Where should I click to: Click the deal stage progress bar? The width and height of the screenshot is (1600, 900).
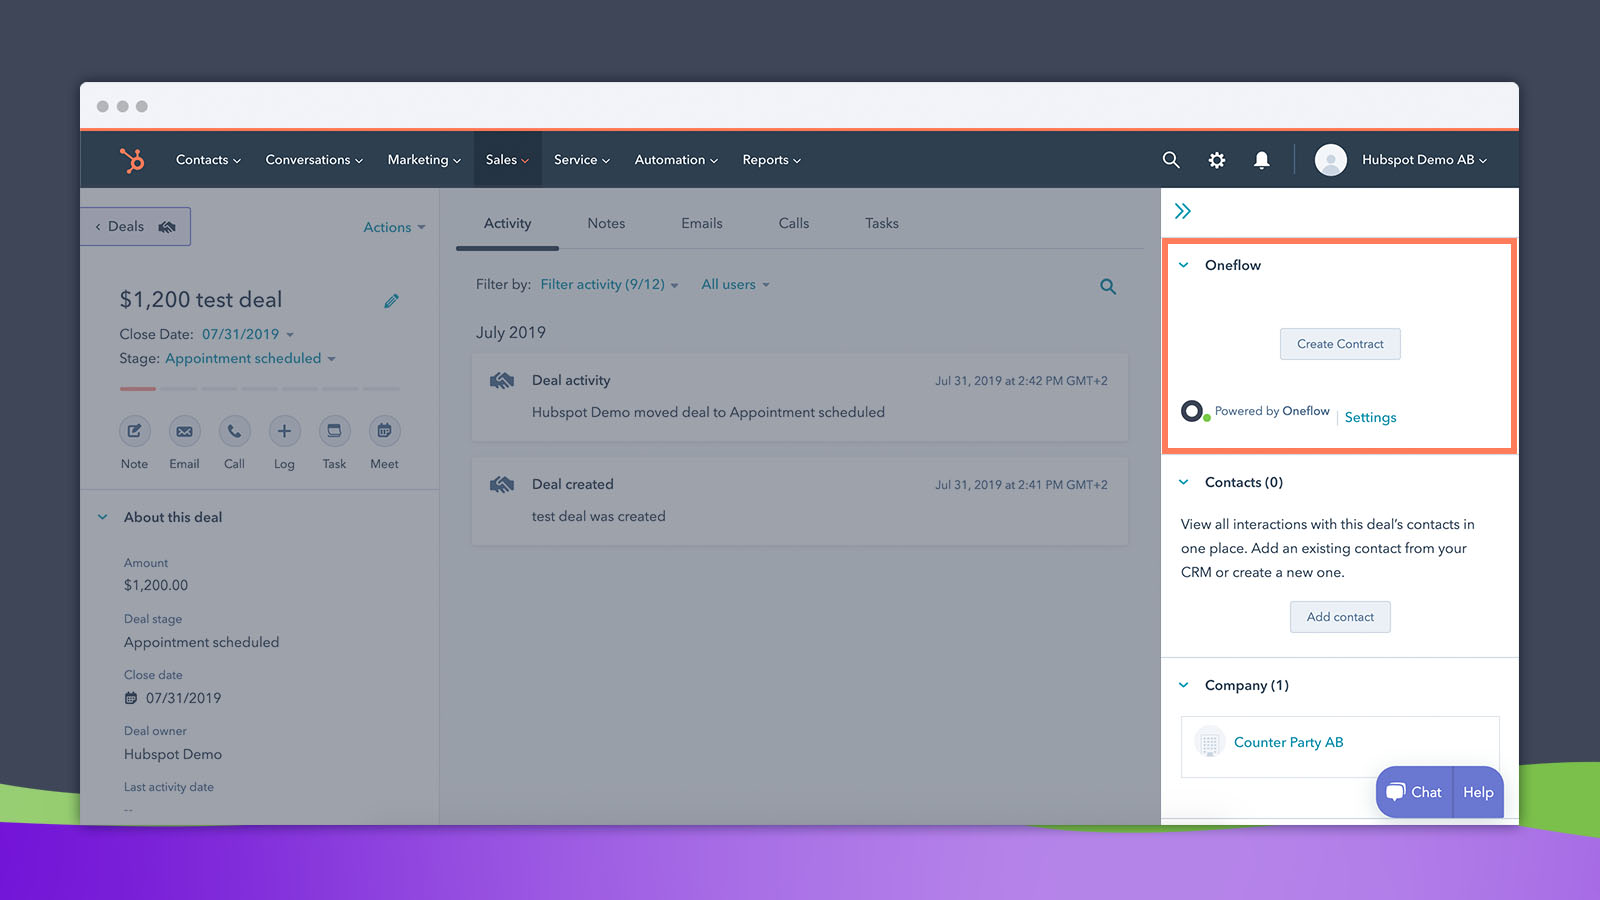pyautogui.click(x=260, y=388)
